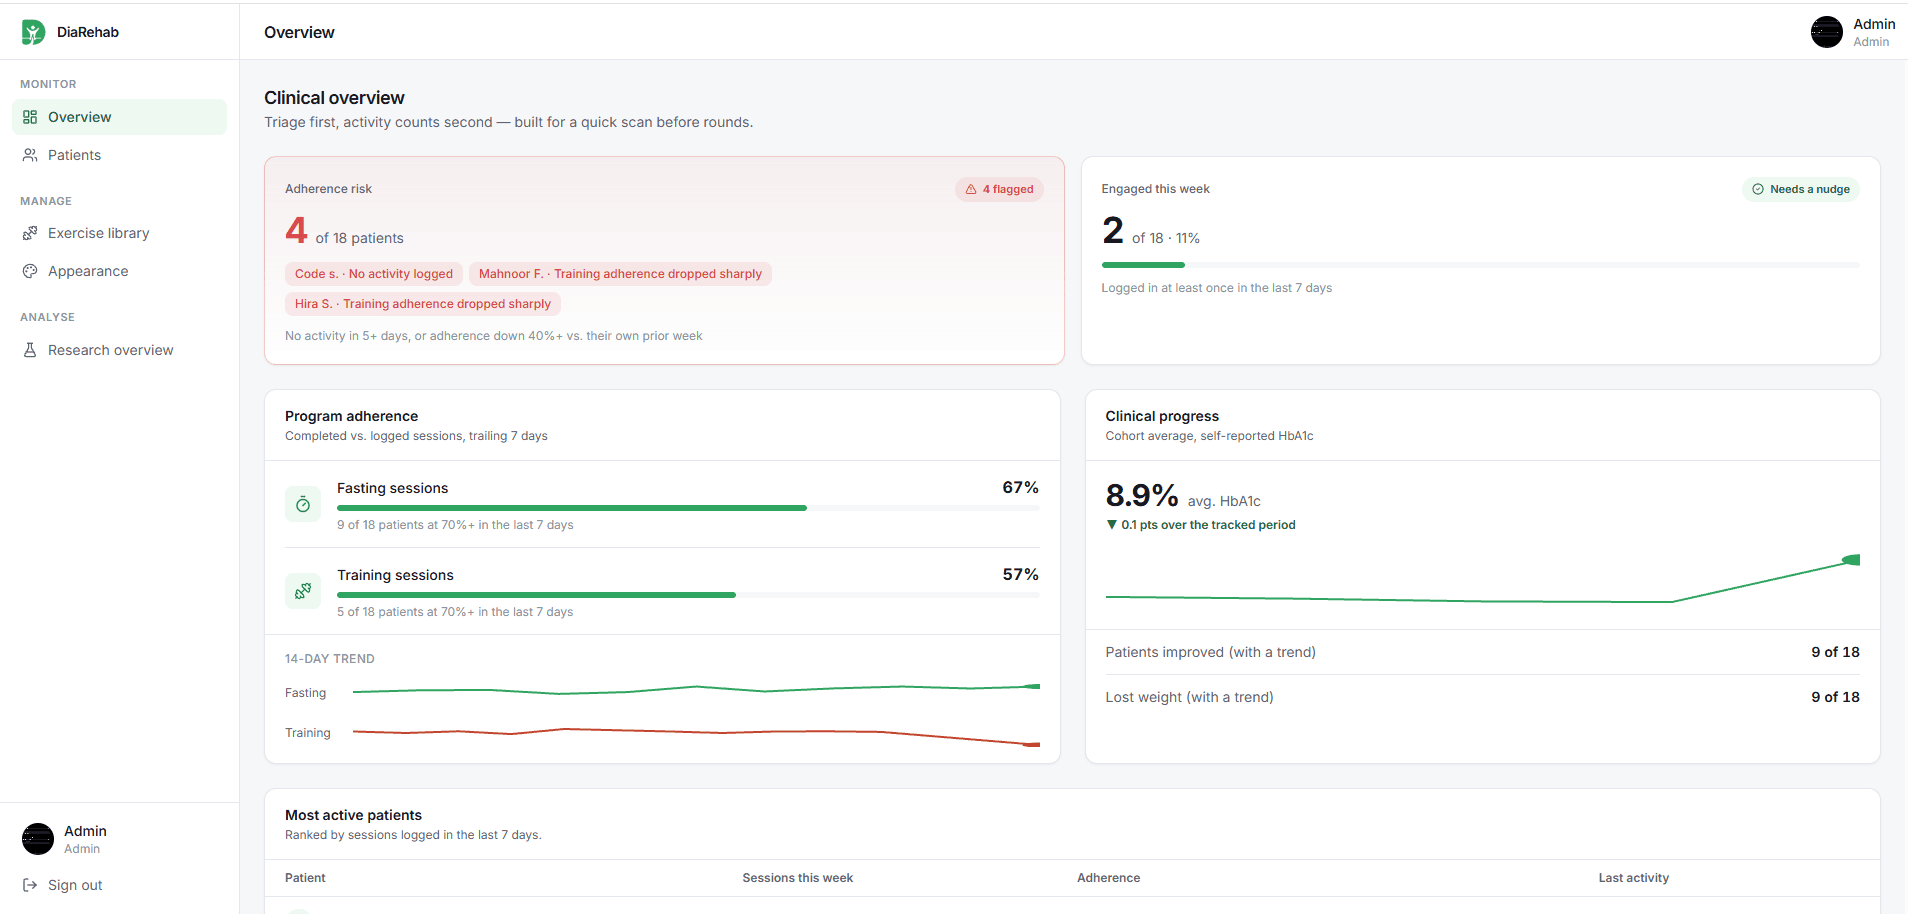Click the Admin name in sidebar footer

(x=85, y=831)
